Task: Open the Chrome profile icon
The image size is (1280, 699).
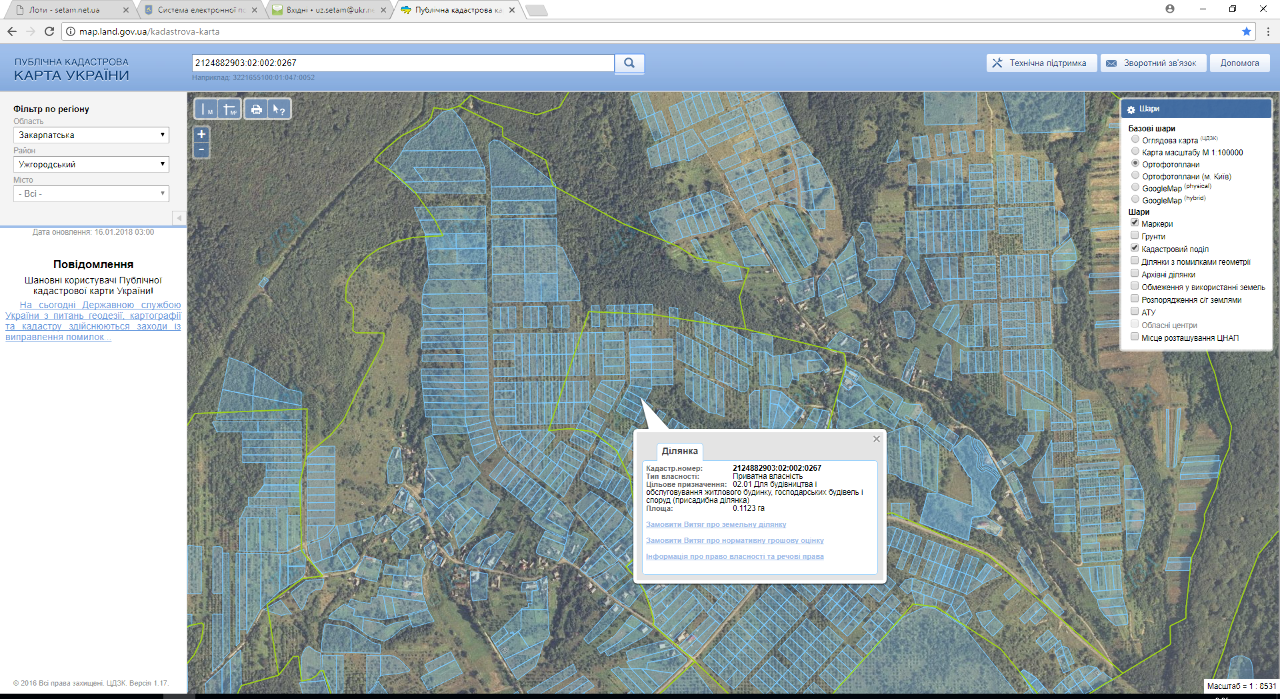Action: pyautogui.click(x=1169, y=7)
